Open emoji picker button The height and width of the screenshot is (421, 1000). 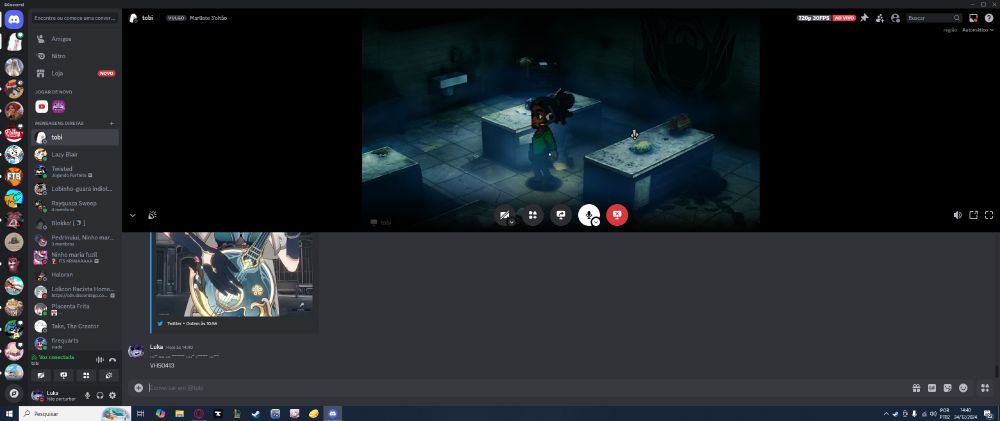(x=964, y=388)
